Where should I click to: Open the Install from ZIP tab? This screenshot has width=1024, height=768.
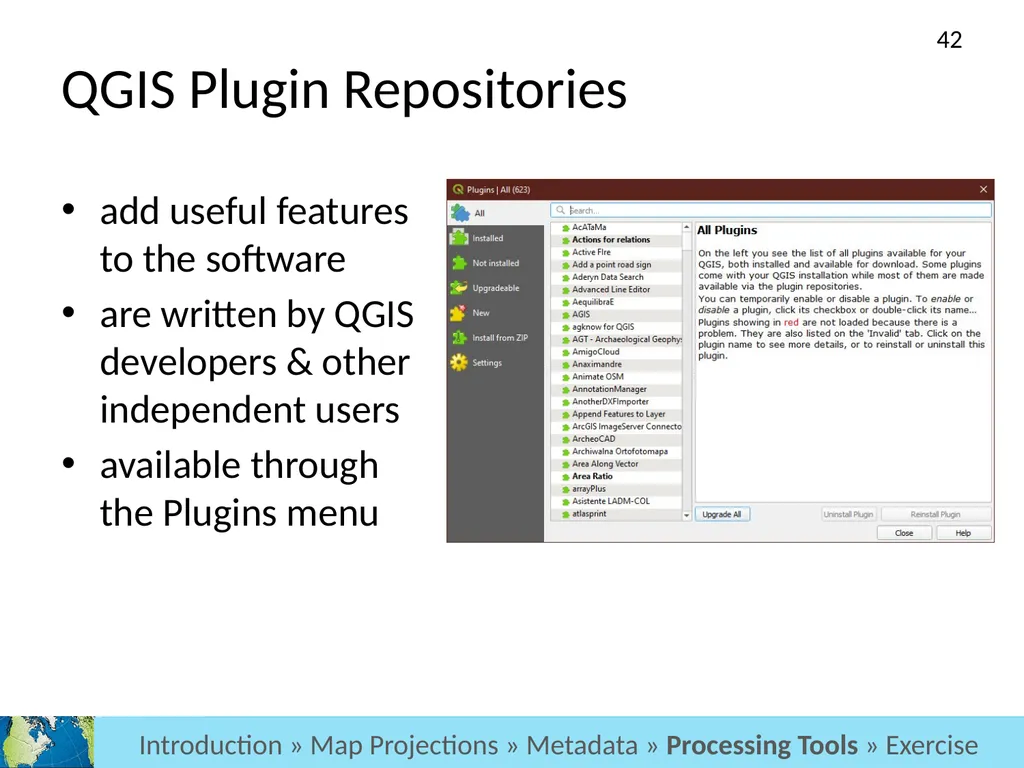point(496,338)
